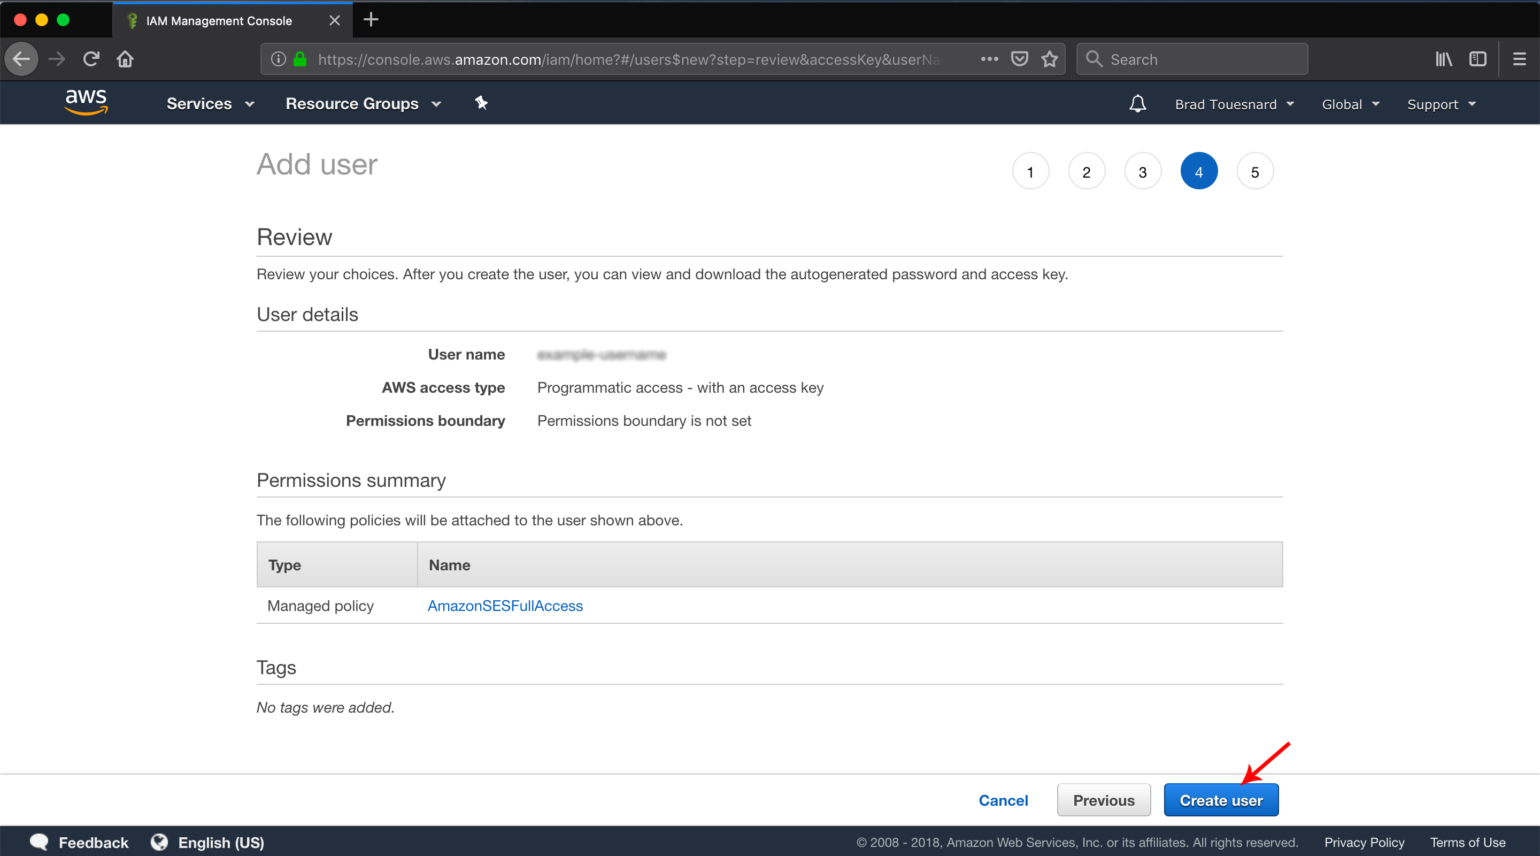Open the Support dropdown menu
1540x856 pixels.
pyautogui.click(x=1441, y=104)
